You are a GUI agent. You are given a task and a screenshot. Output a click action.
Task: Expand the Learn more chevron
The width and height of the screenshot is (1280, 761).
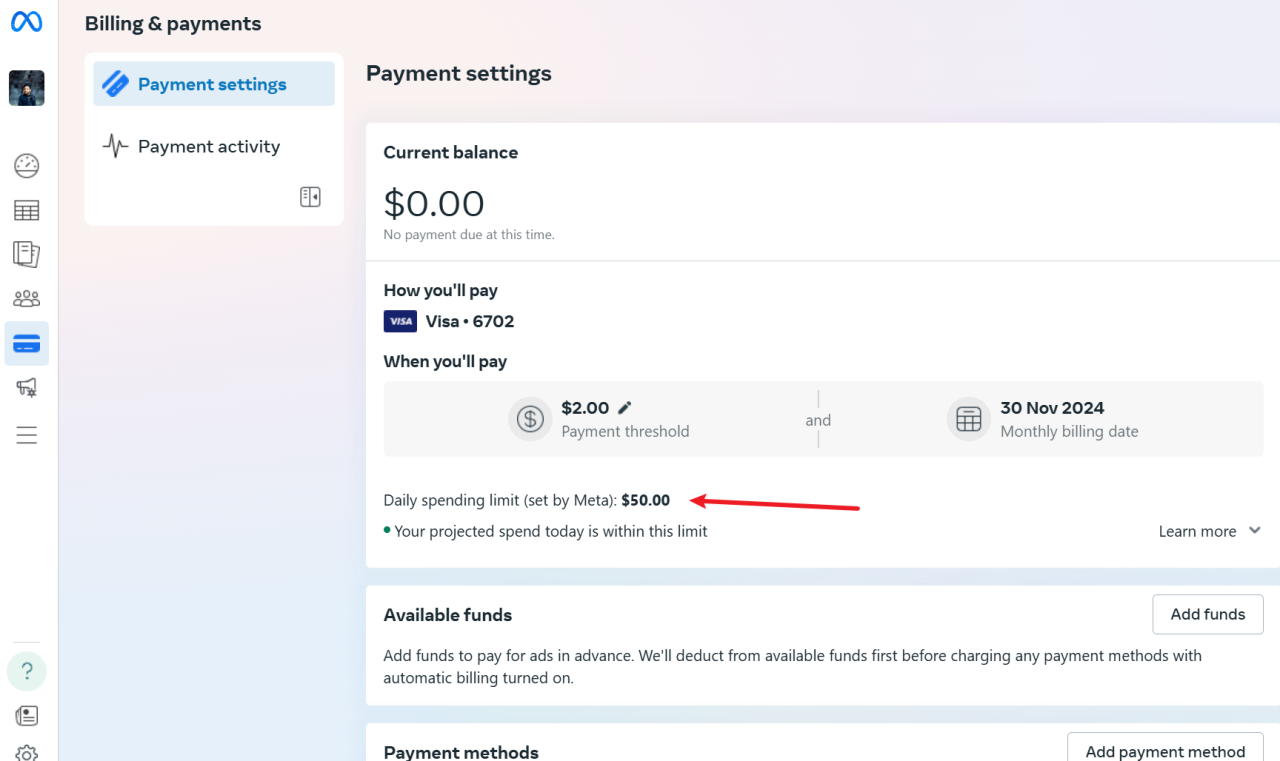(1255, 531)
